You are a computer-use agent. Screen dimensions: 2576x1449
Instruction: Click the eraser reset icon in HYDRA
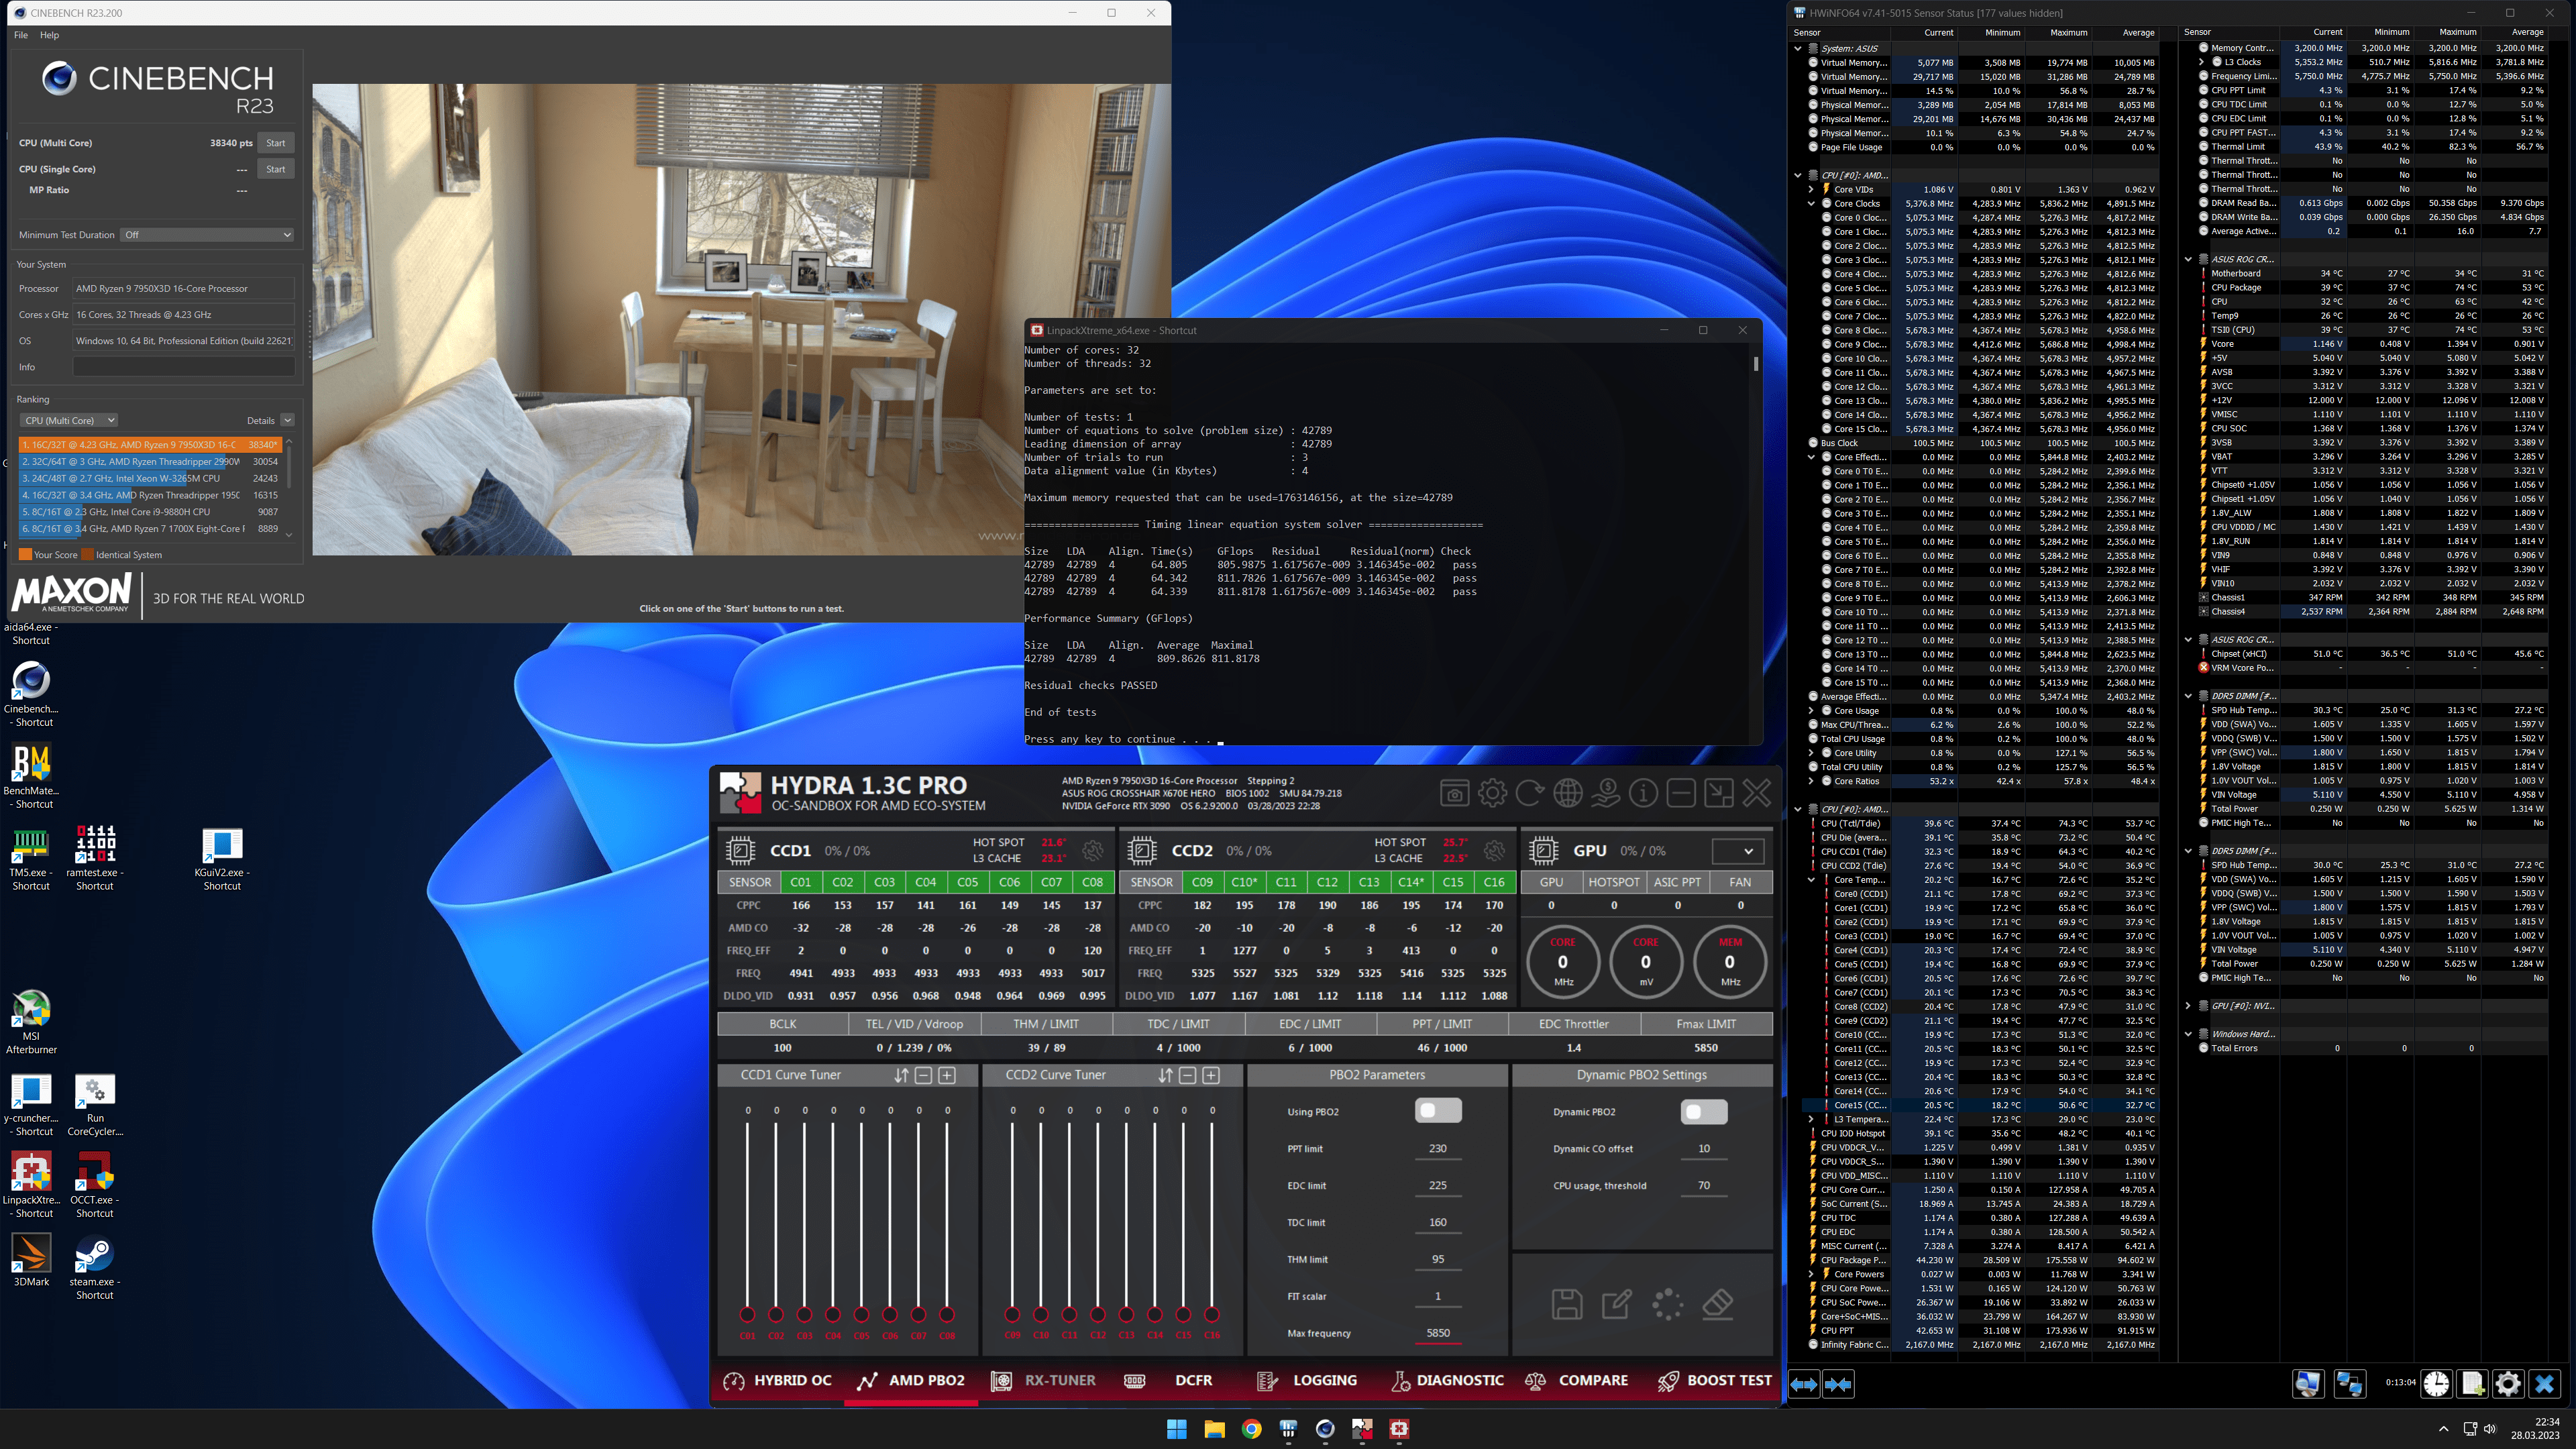[1717, 1304]
